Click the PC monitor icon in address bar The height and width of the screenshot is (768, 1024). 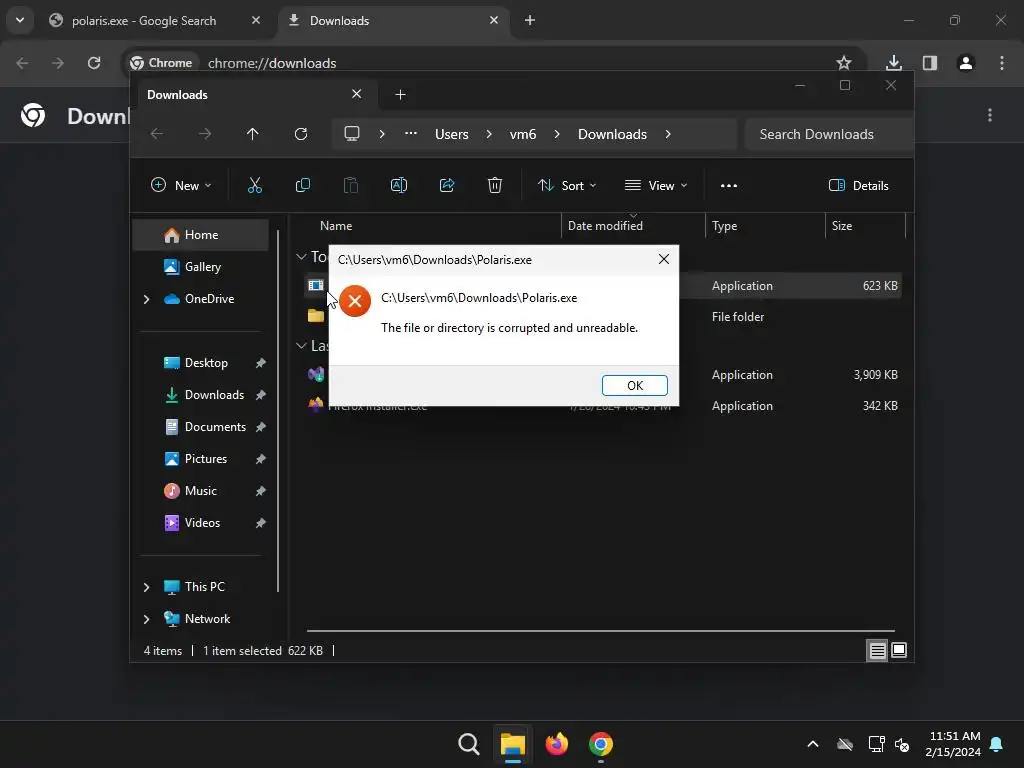pos(352,134)
